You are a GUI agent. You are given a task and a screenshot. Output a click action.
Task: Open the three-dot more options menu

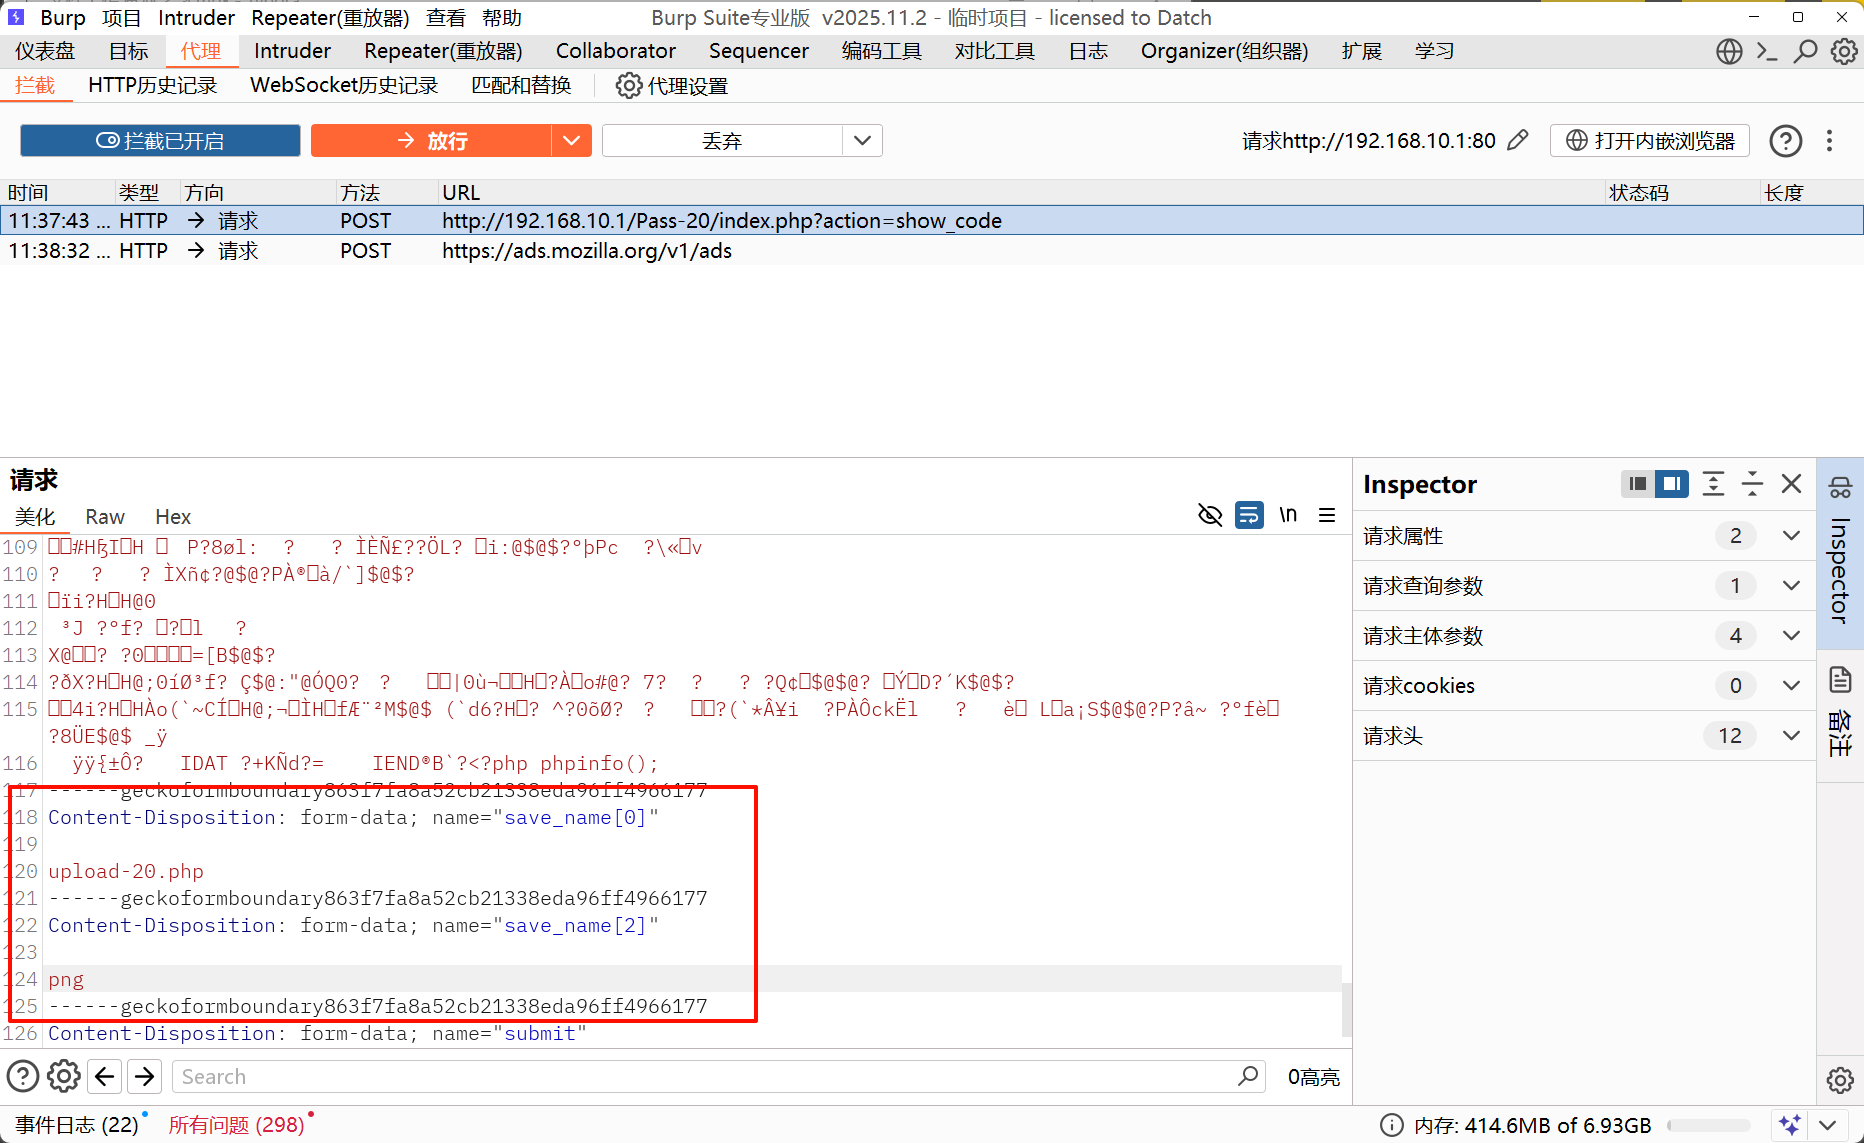pyautogui.click(x=1829, y=141)
